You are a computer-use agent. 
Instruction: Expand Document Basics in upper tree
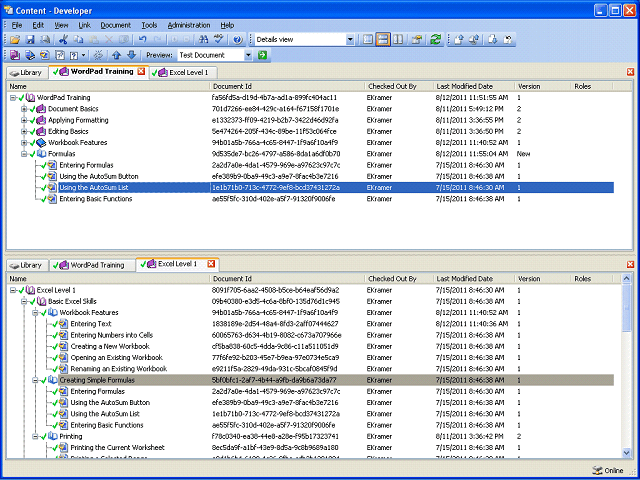[24, 109]
